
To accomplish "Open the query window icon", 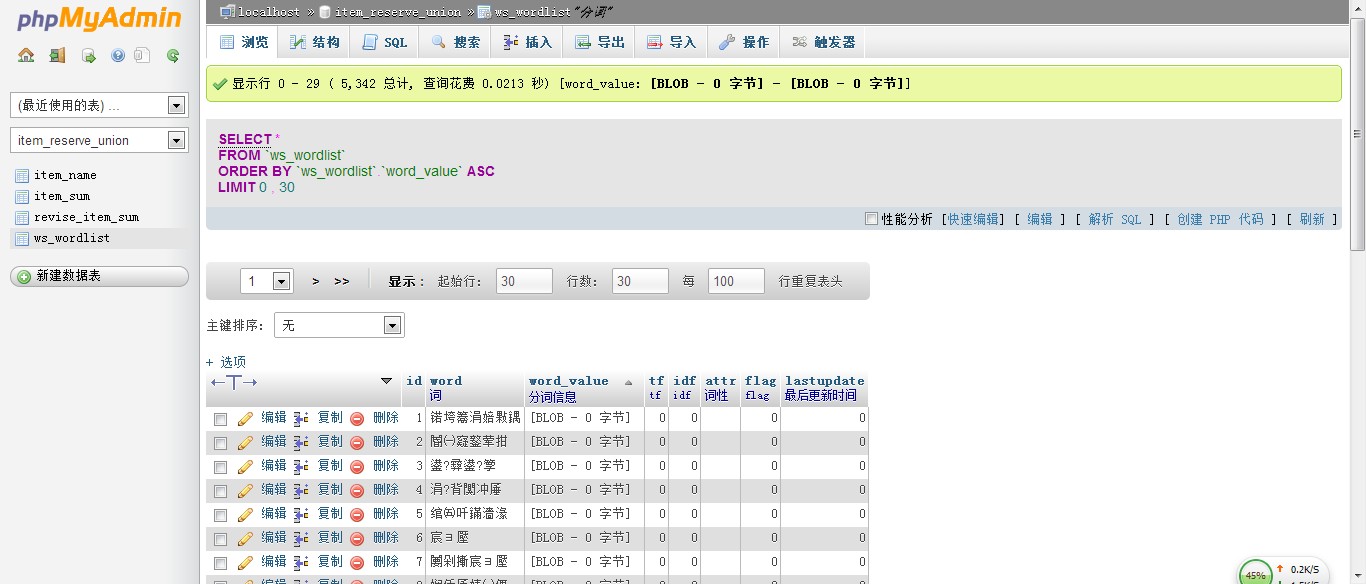I will click(x=88, y=56).
